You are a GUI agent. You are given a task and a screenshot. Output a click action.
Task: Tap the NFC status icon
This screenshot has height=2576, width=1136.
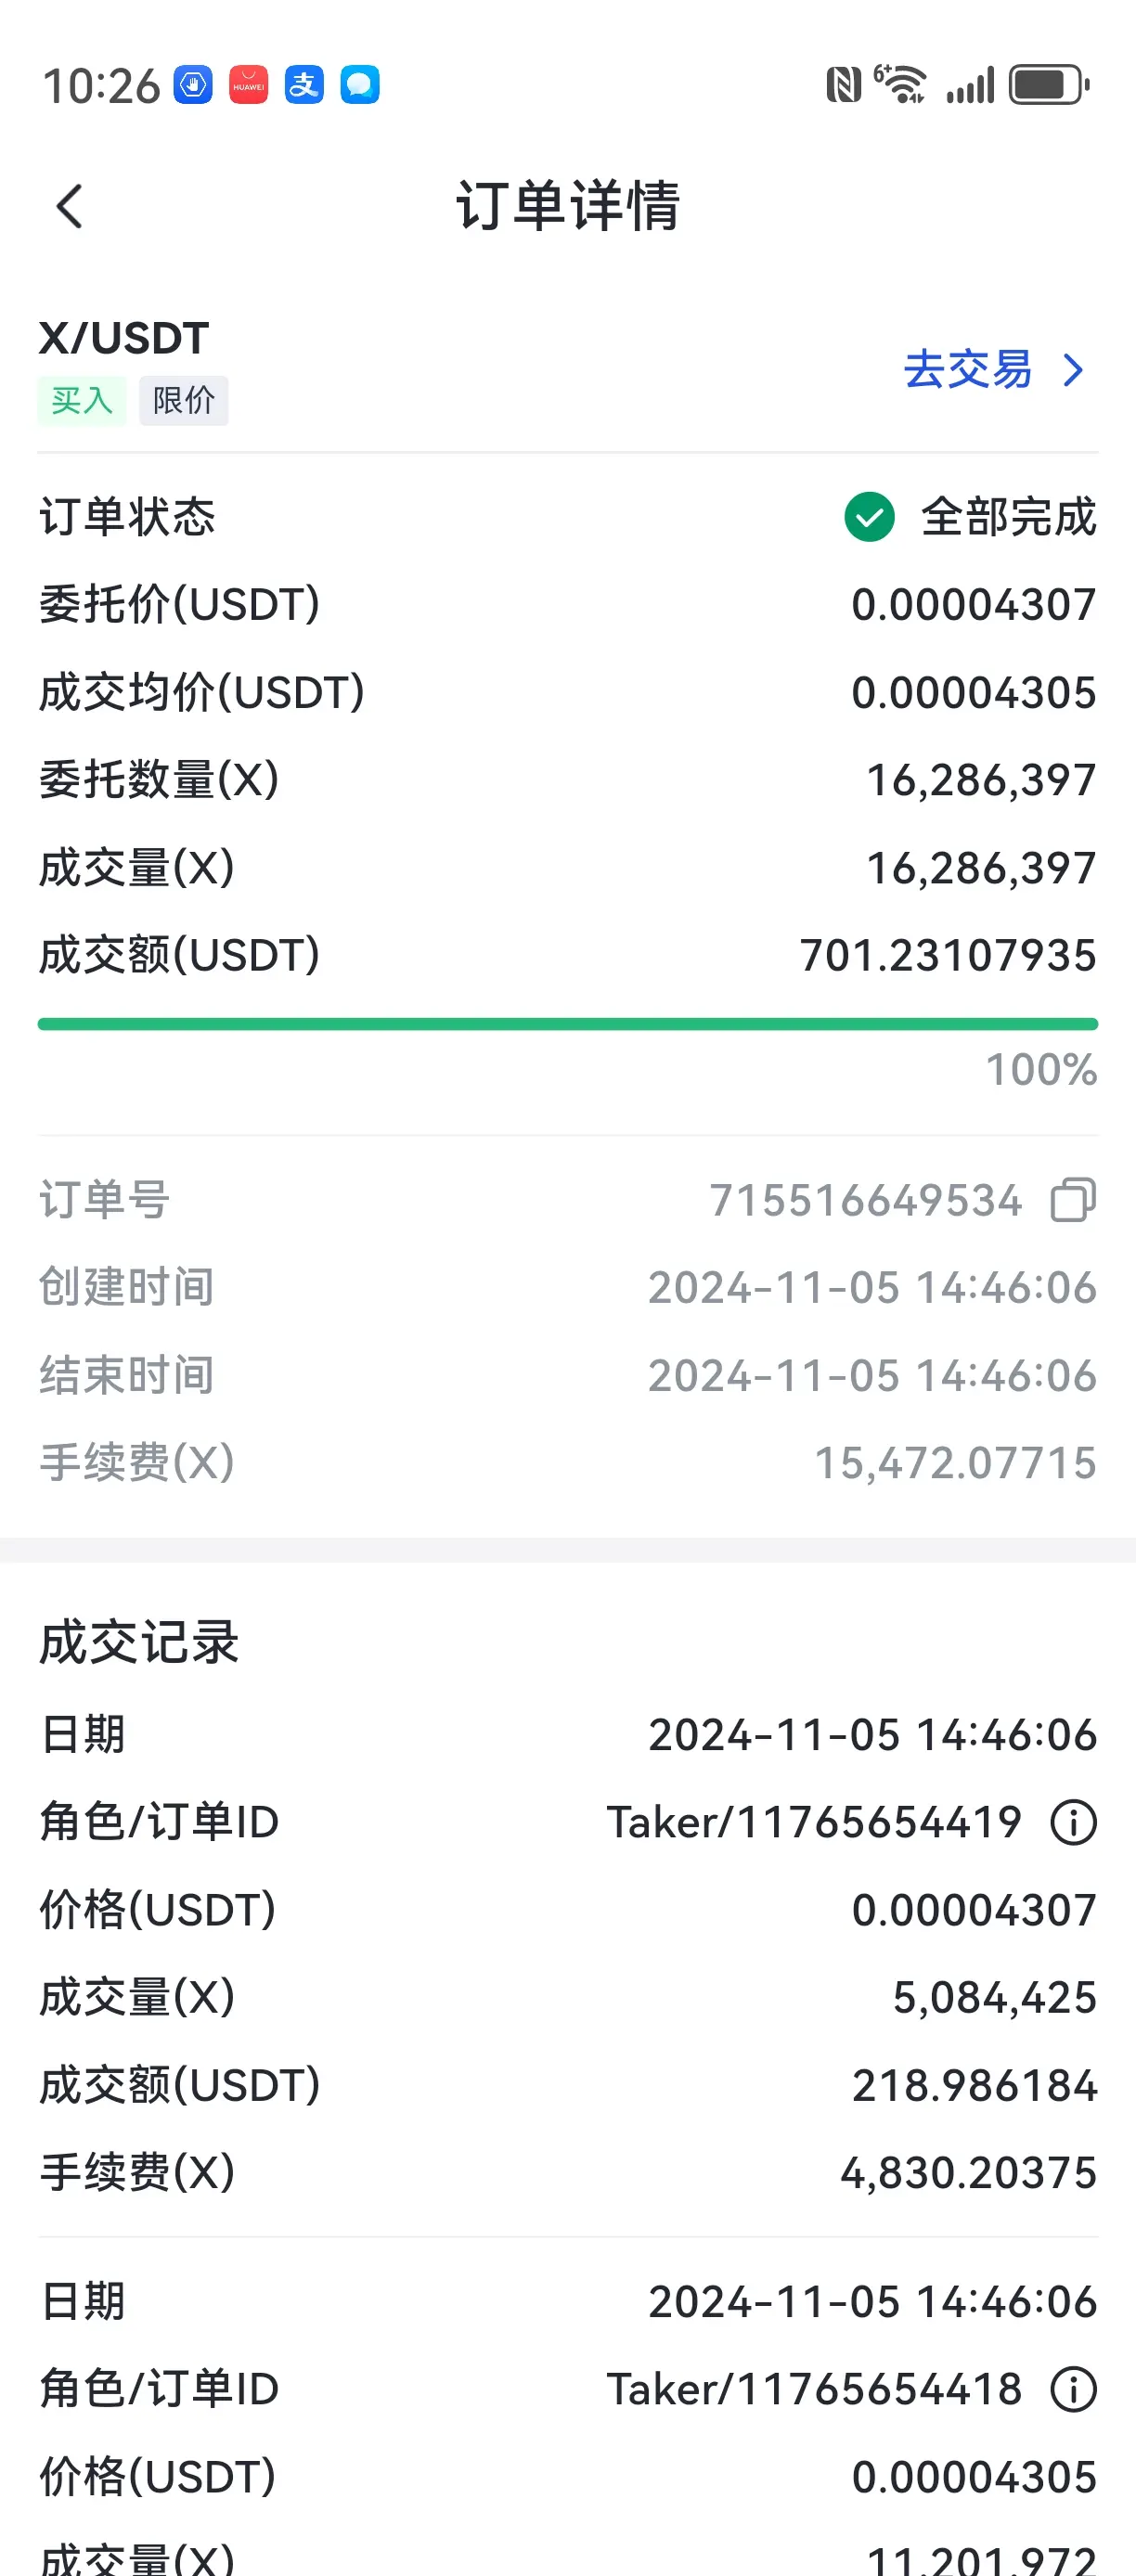point(843,85)
